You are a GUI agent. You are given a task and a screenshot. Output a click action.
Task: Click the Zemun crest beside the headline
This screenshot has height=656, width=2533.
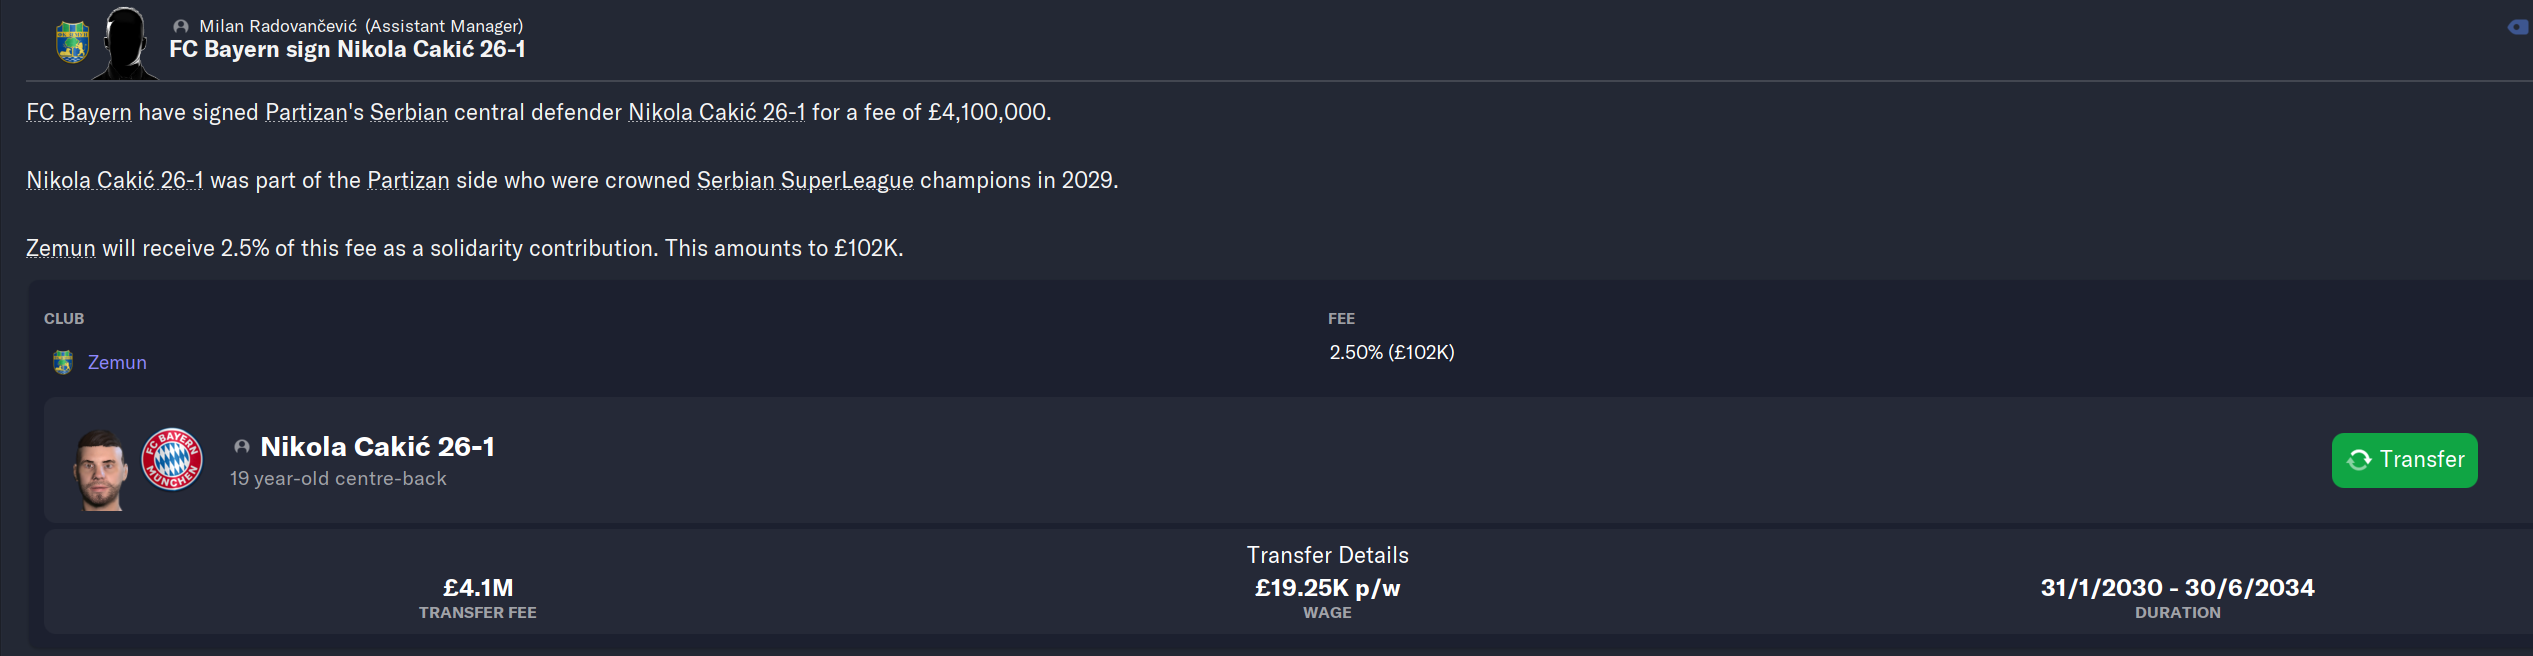tap(72, 42)
